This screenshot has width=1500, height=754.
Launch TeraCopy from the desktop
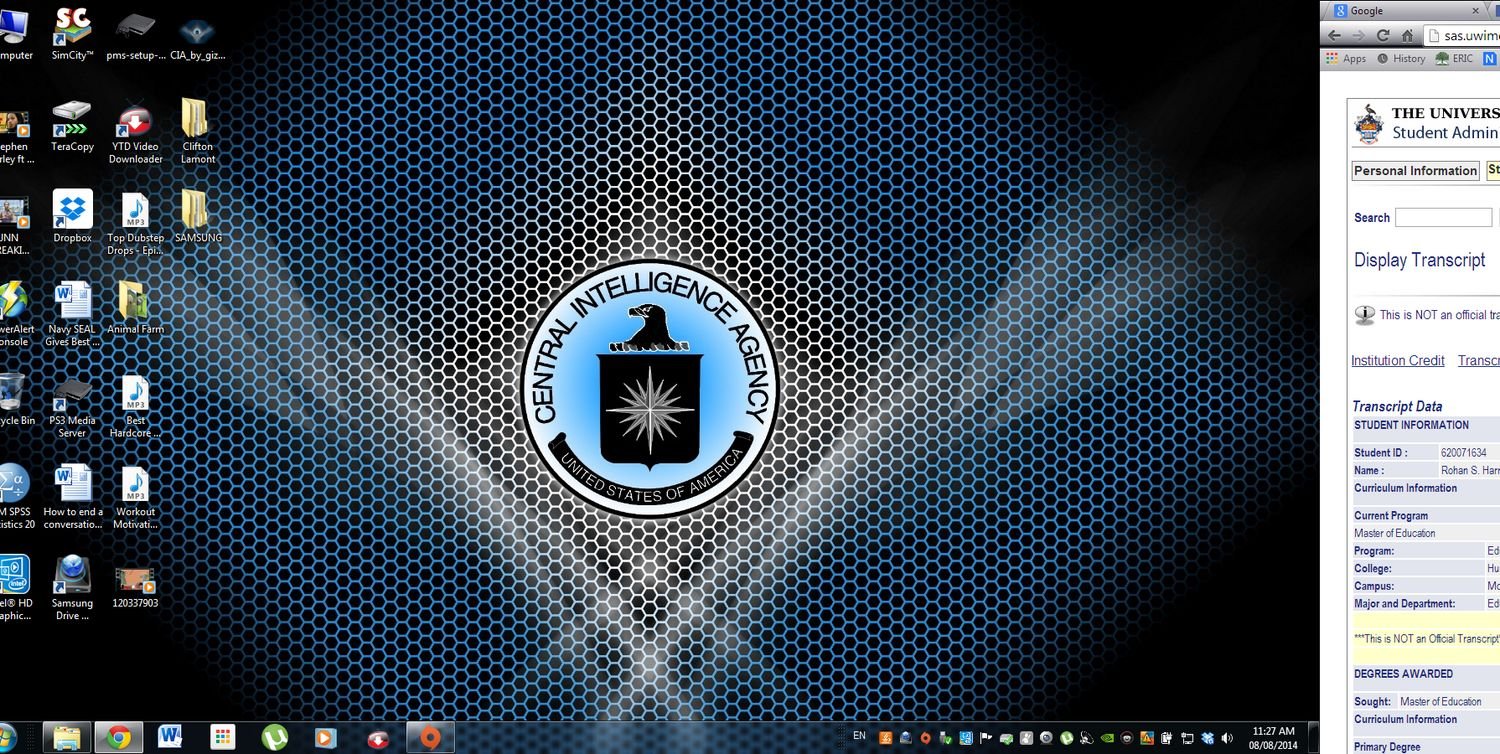click(x=72, y=126)
